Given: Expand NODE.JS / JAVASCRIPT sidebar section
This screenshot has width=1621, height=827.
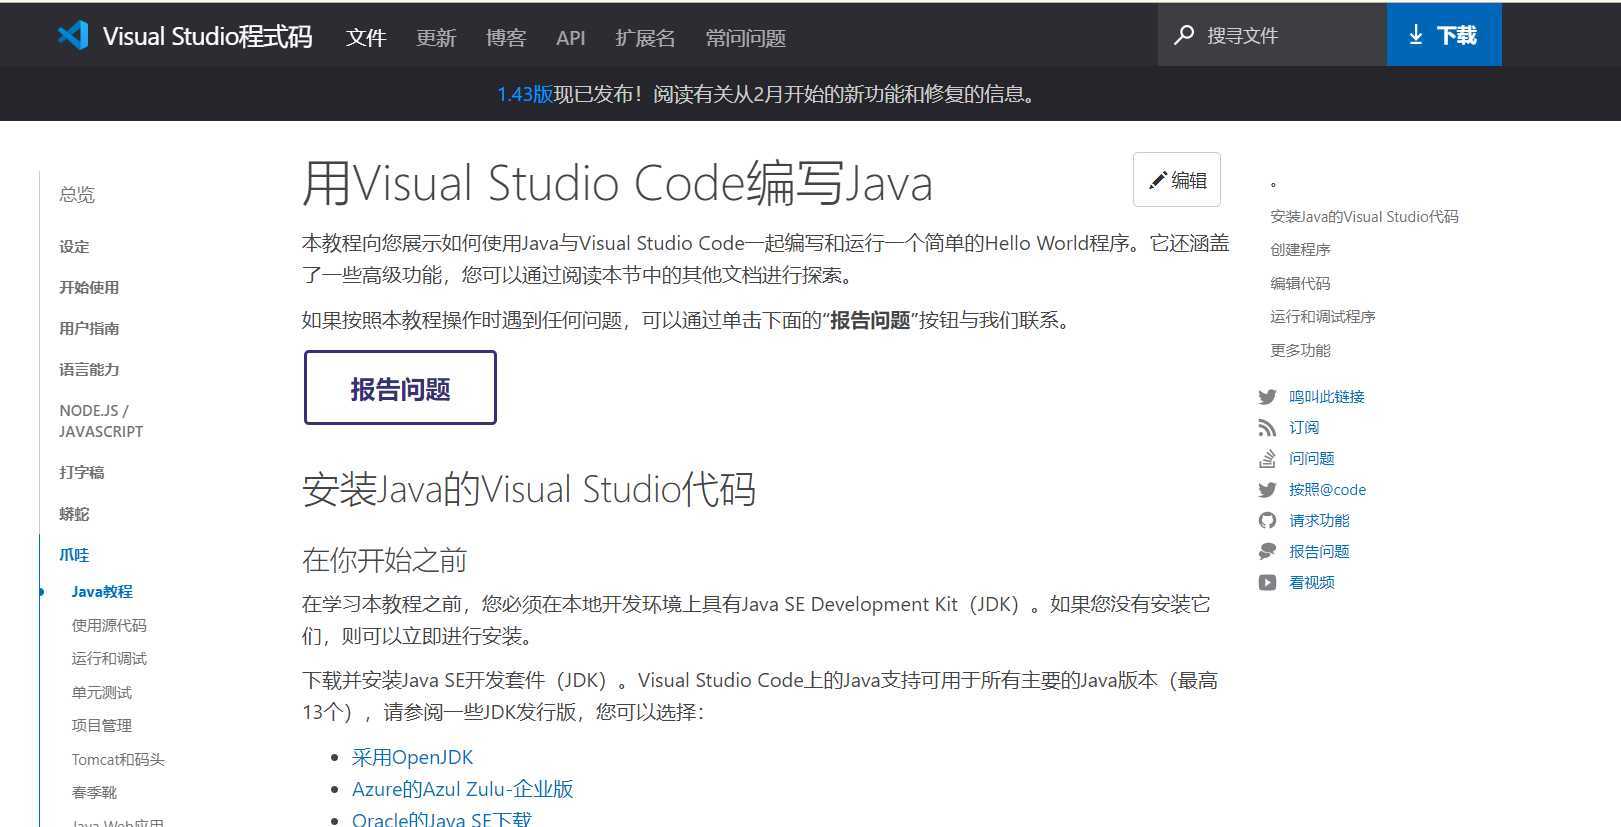Looking at the screenshot, I should [101, 421].
